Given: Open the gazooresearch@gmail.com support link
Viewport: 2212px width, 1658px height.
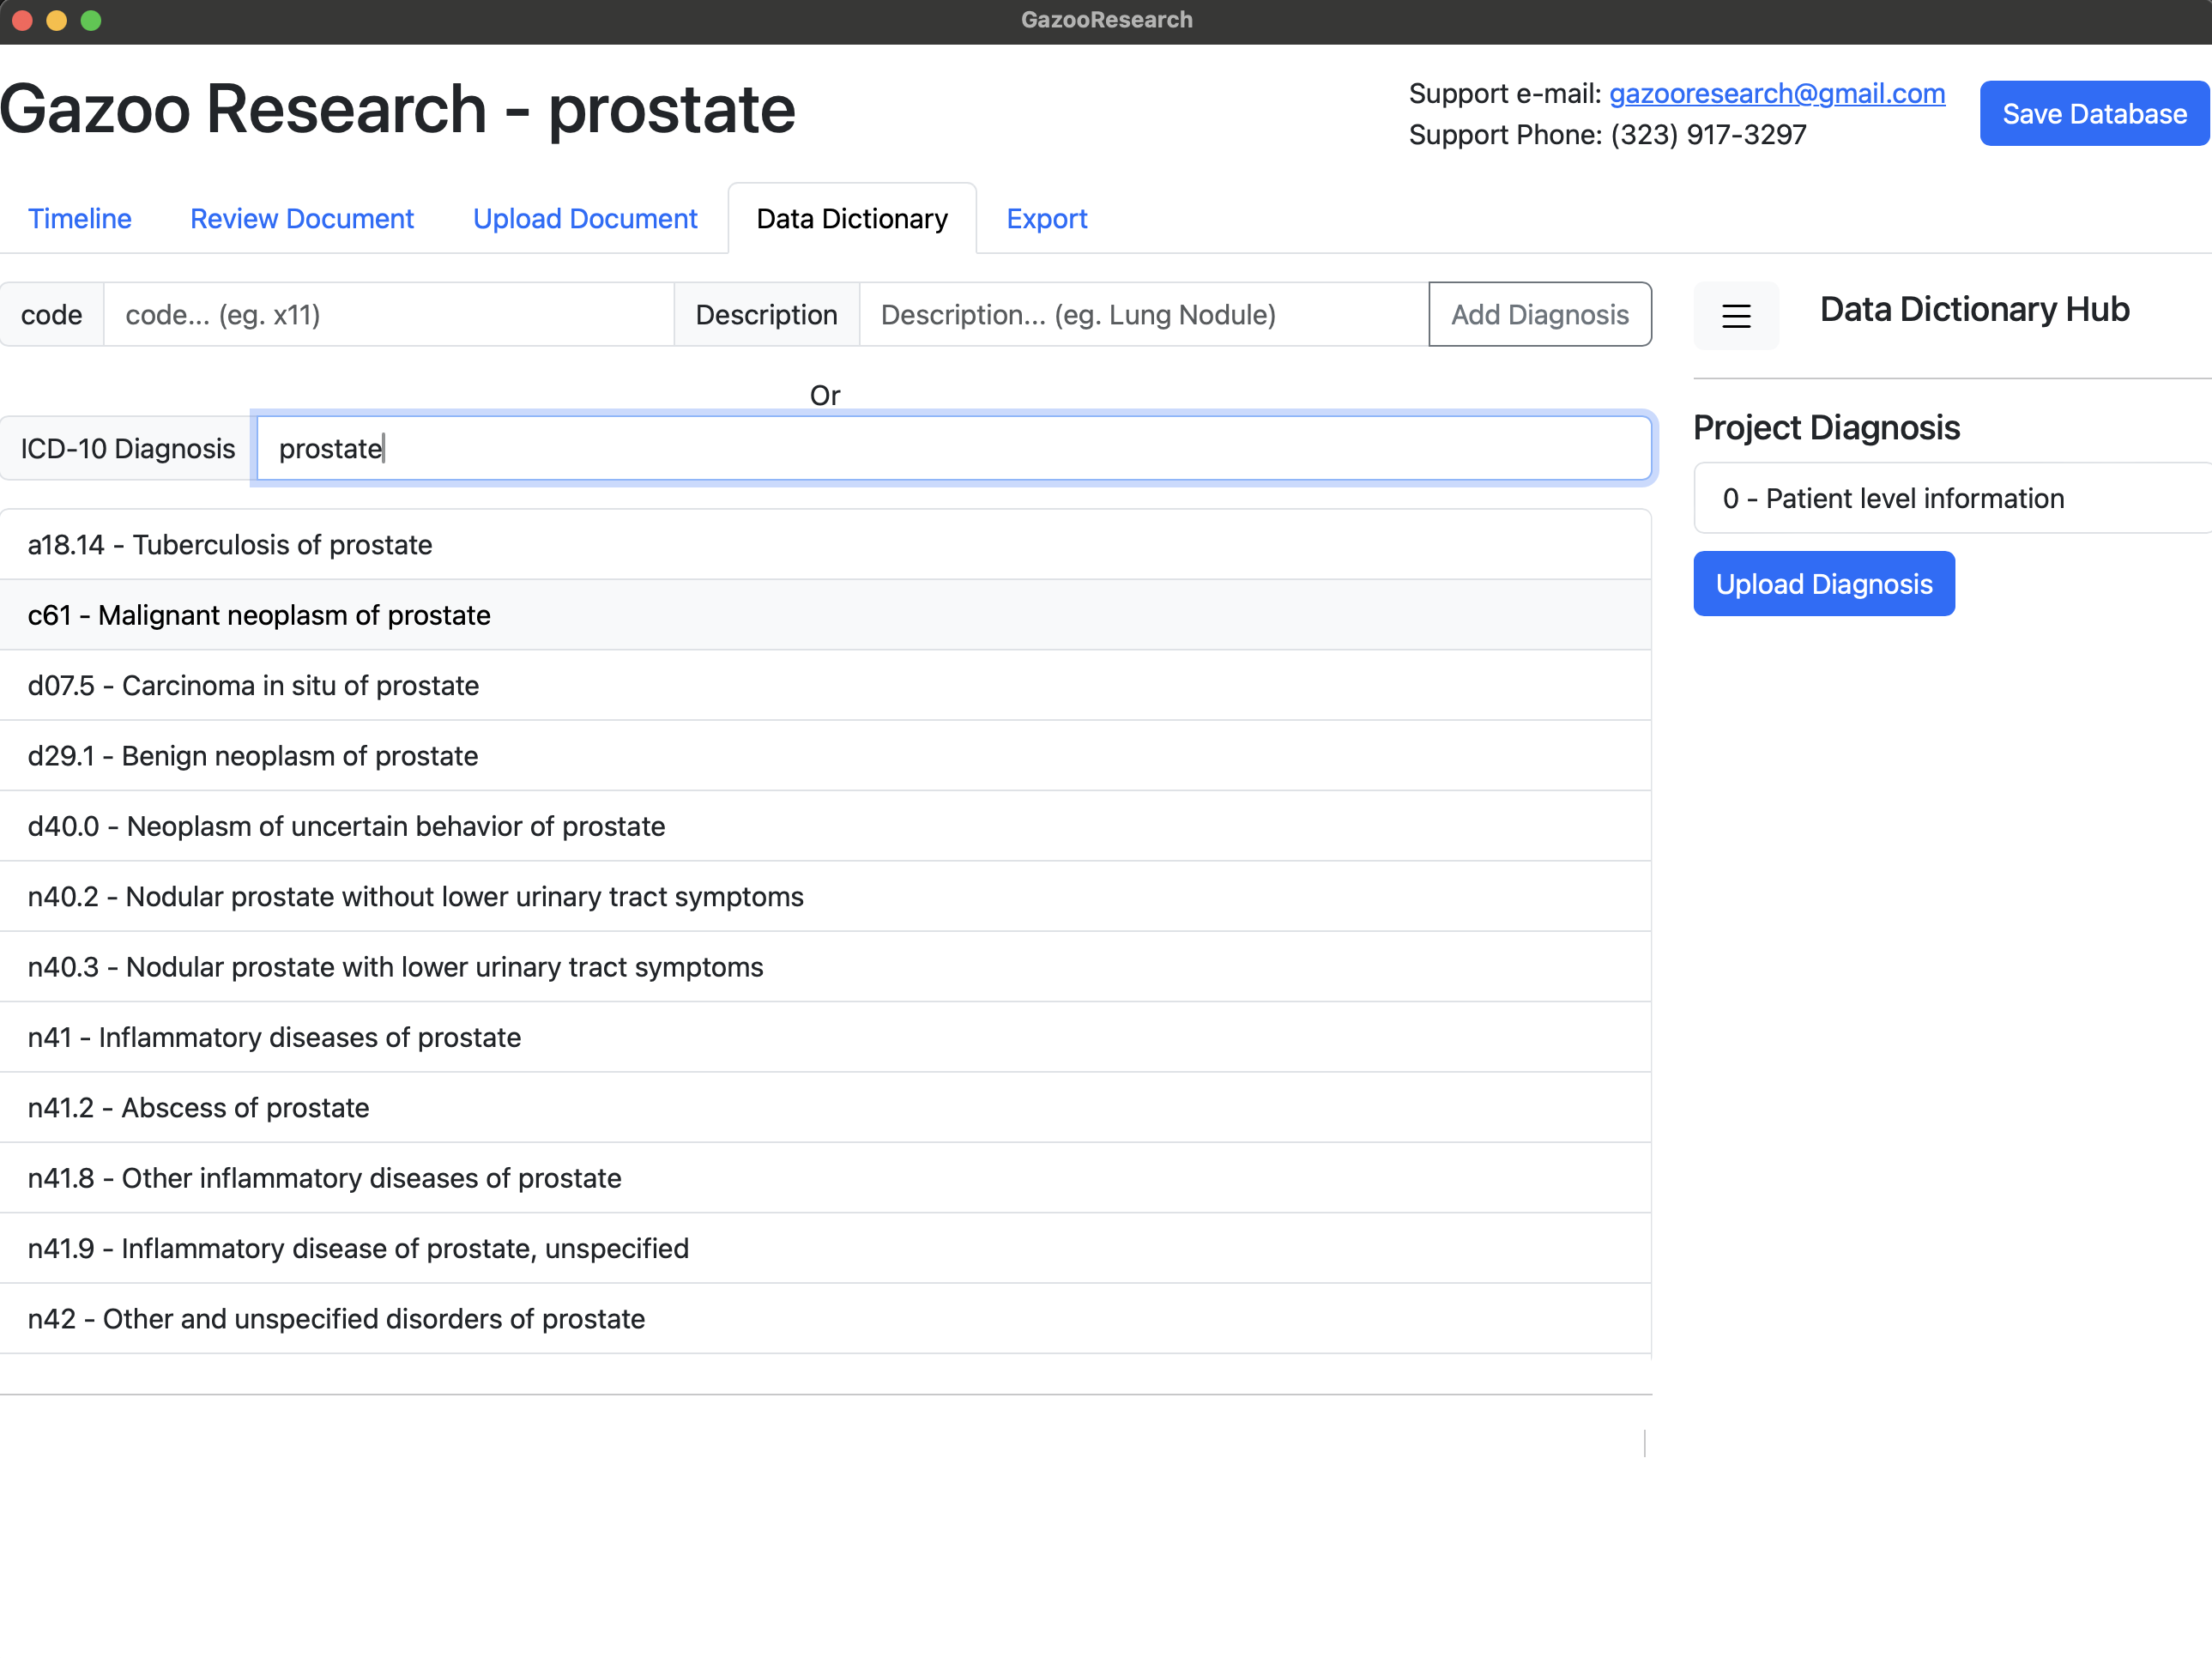Looking at the screenshot, I should pos(1776,94).
